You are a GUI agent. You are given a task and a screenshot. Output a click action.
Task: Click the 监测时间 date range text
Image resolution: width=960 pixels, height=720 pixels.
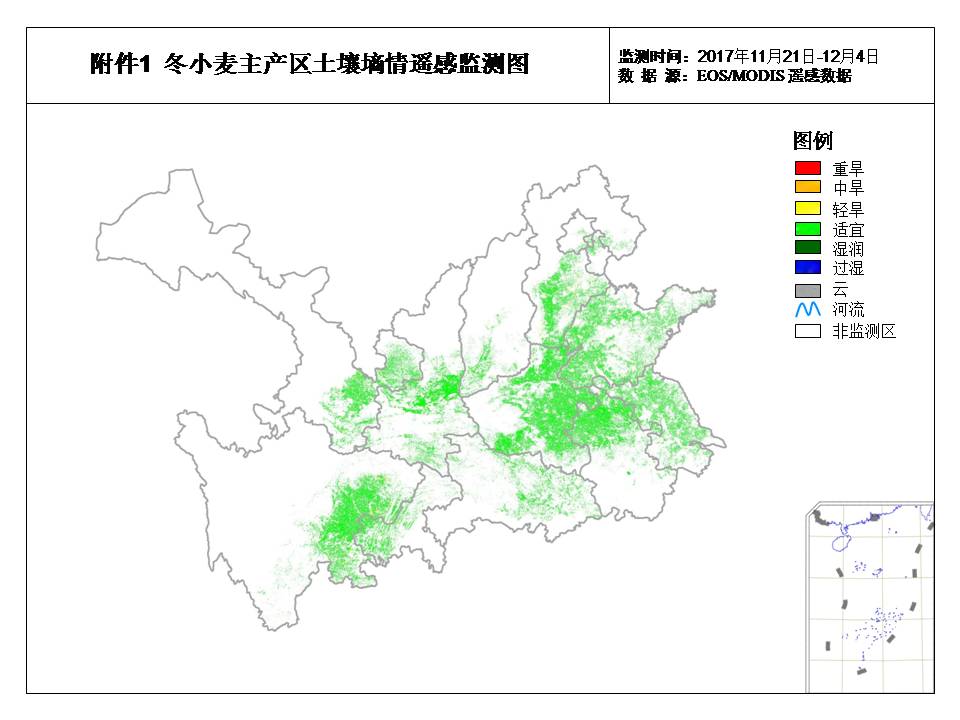click(x=748, y=56)
